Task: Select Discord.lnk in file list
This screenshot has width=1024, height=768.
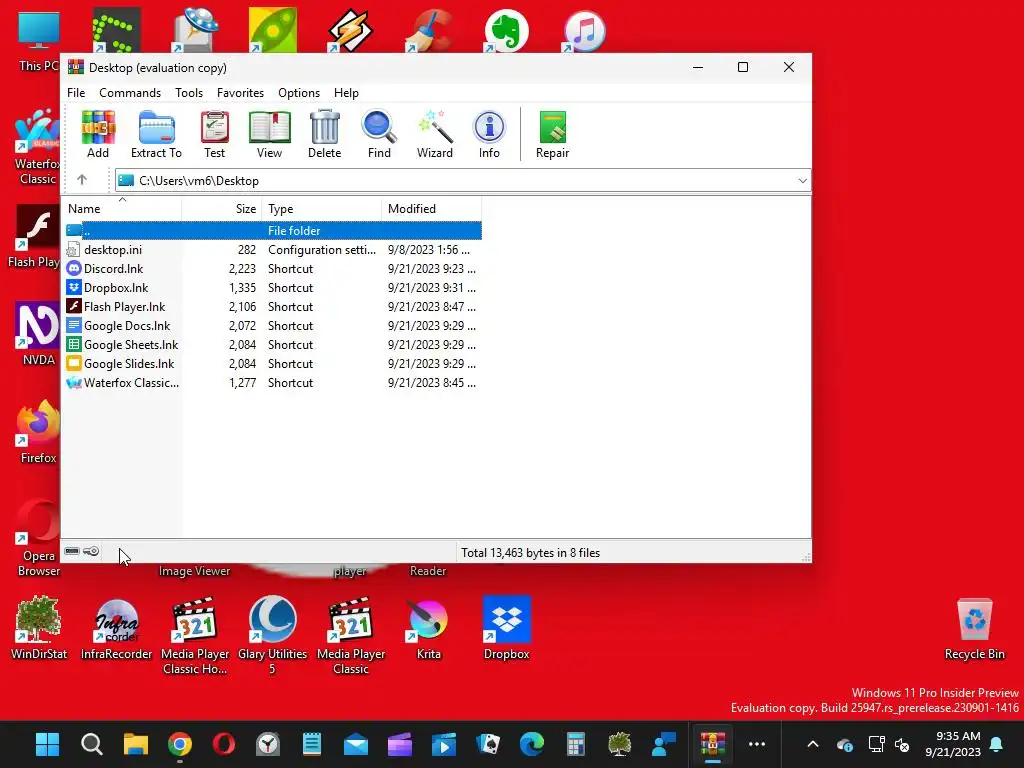Action: [x=272, y=268]
